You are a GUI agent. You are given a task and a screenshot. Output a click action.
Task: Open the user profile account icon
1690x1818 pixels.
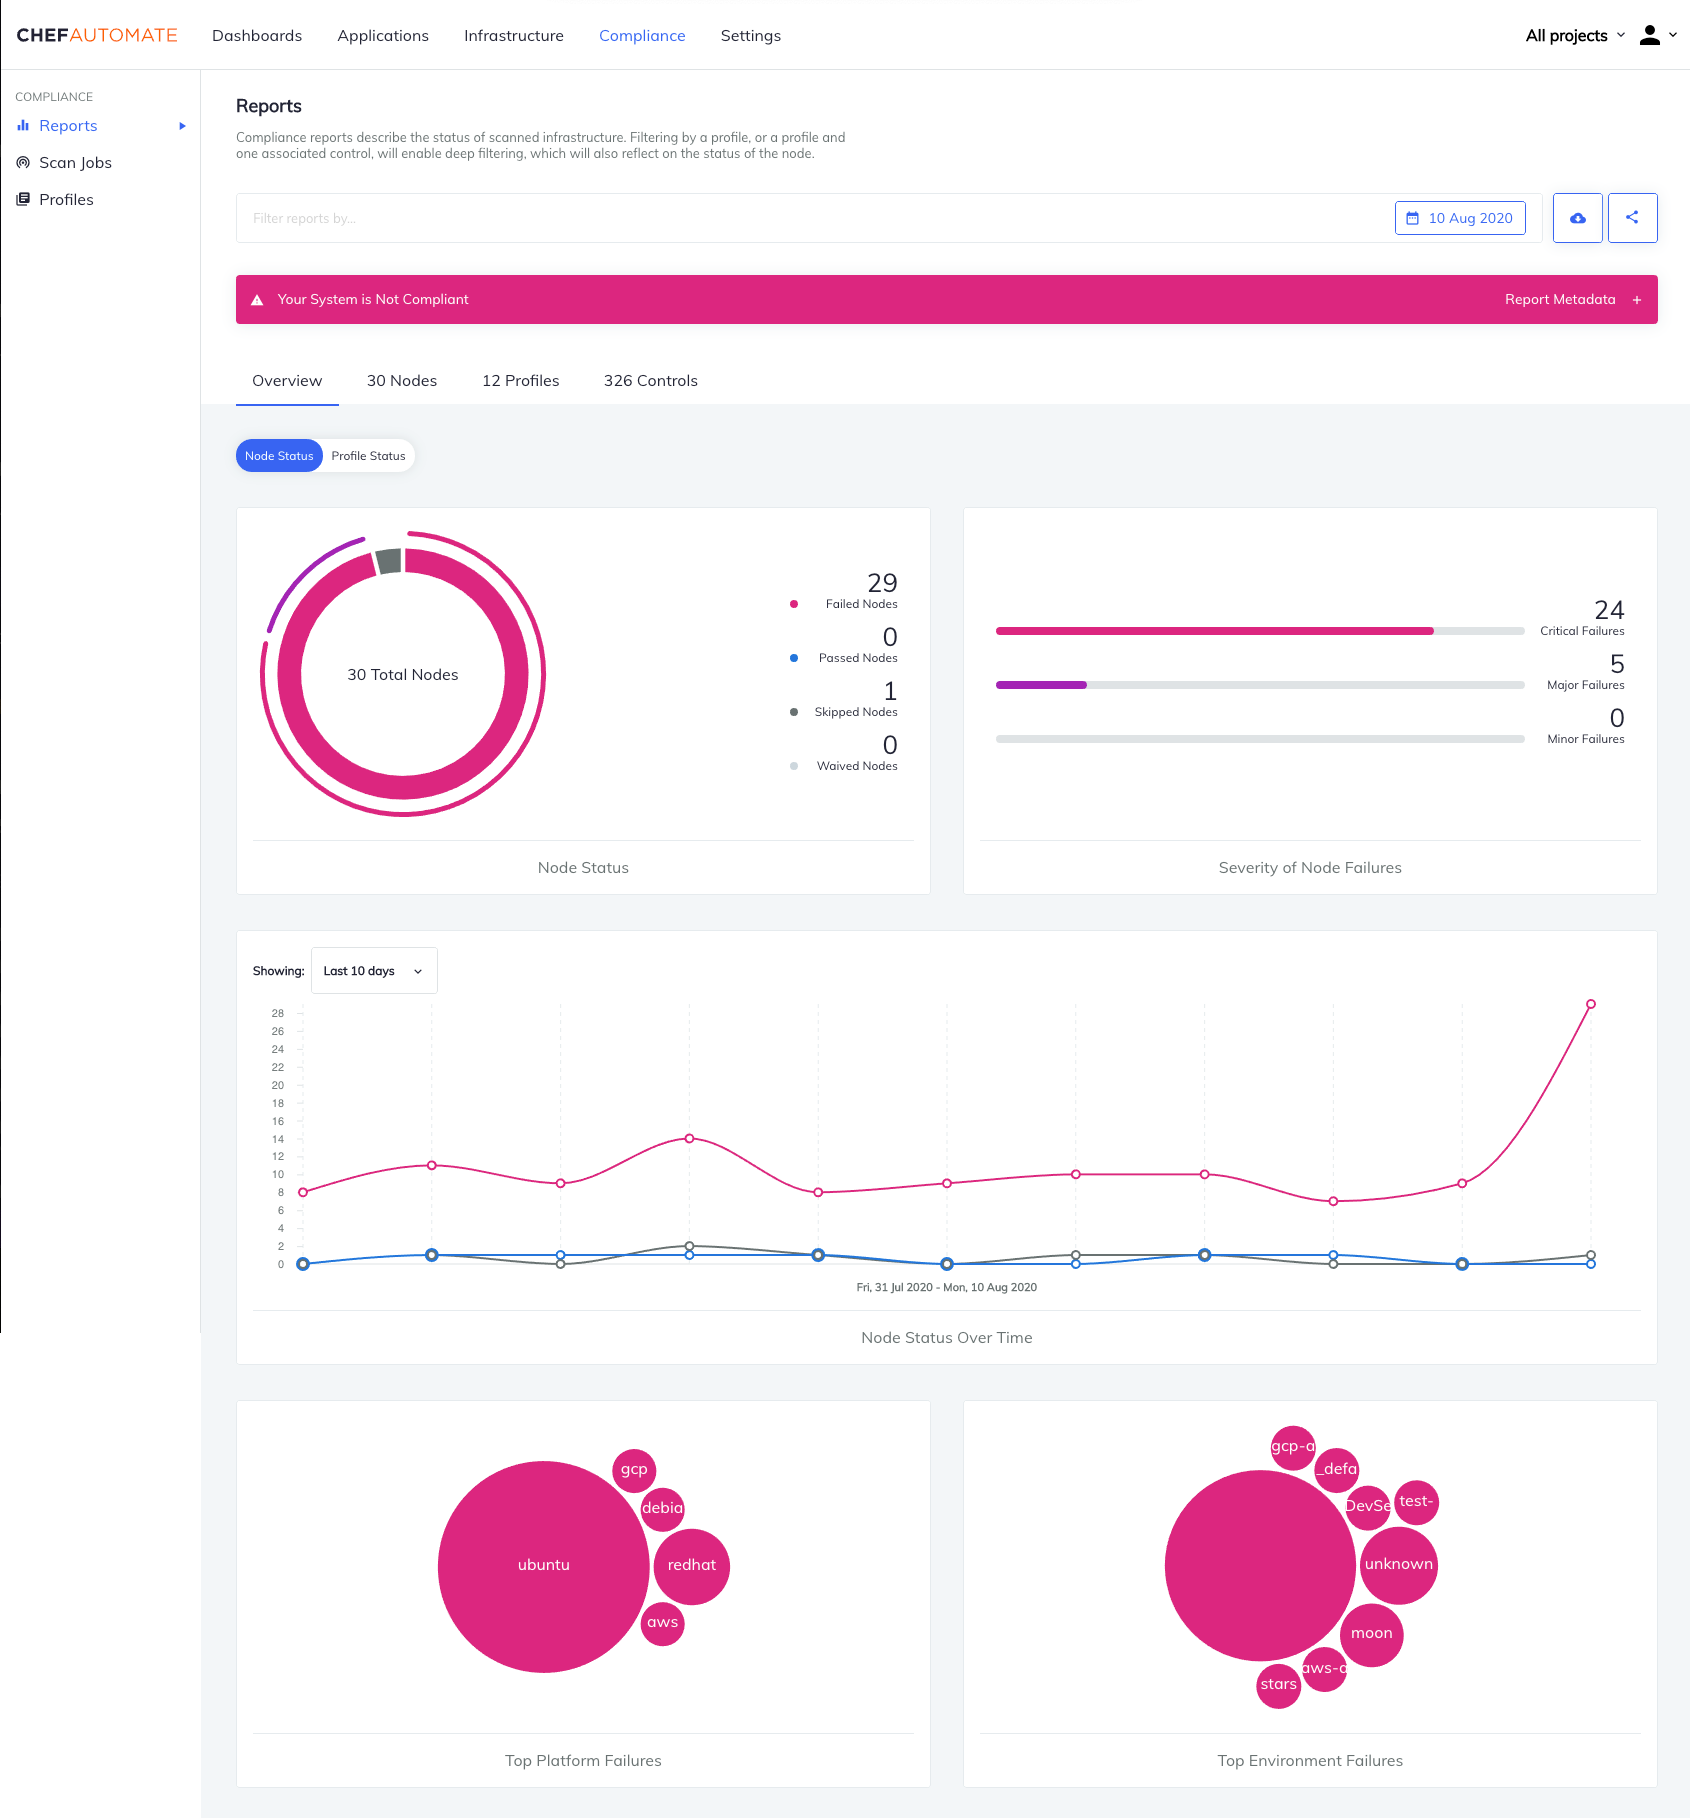click(x=1650, y=36)
